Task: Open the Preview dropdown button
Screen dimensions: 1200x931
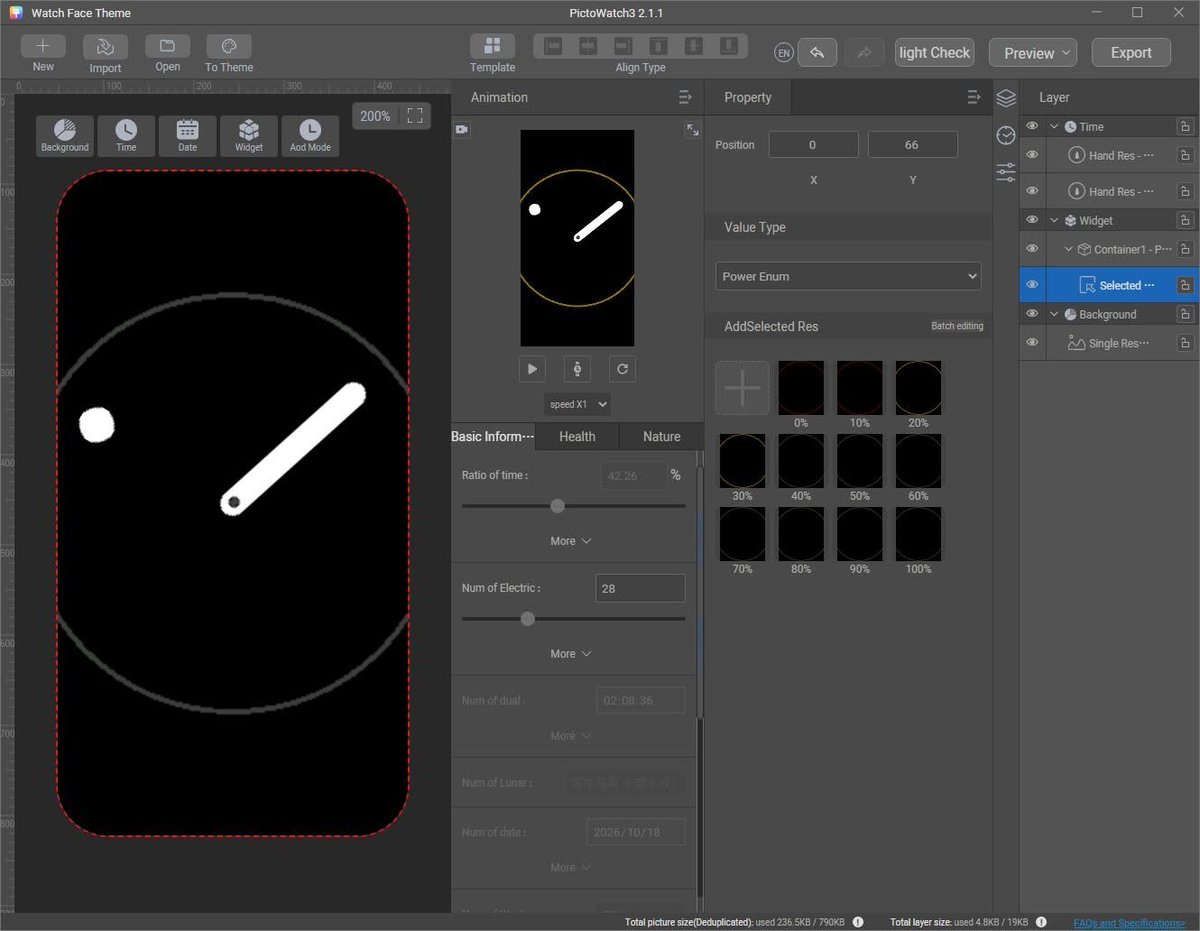Action: pyautogui.click(x=1033, y=53)
